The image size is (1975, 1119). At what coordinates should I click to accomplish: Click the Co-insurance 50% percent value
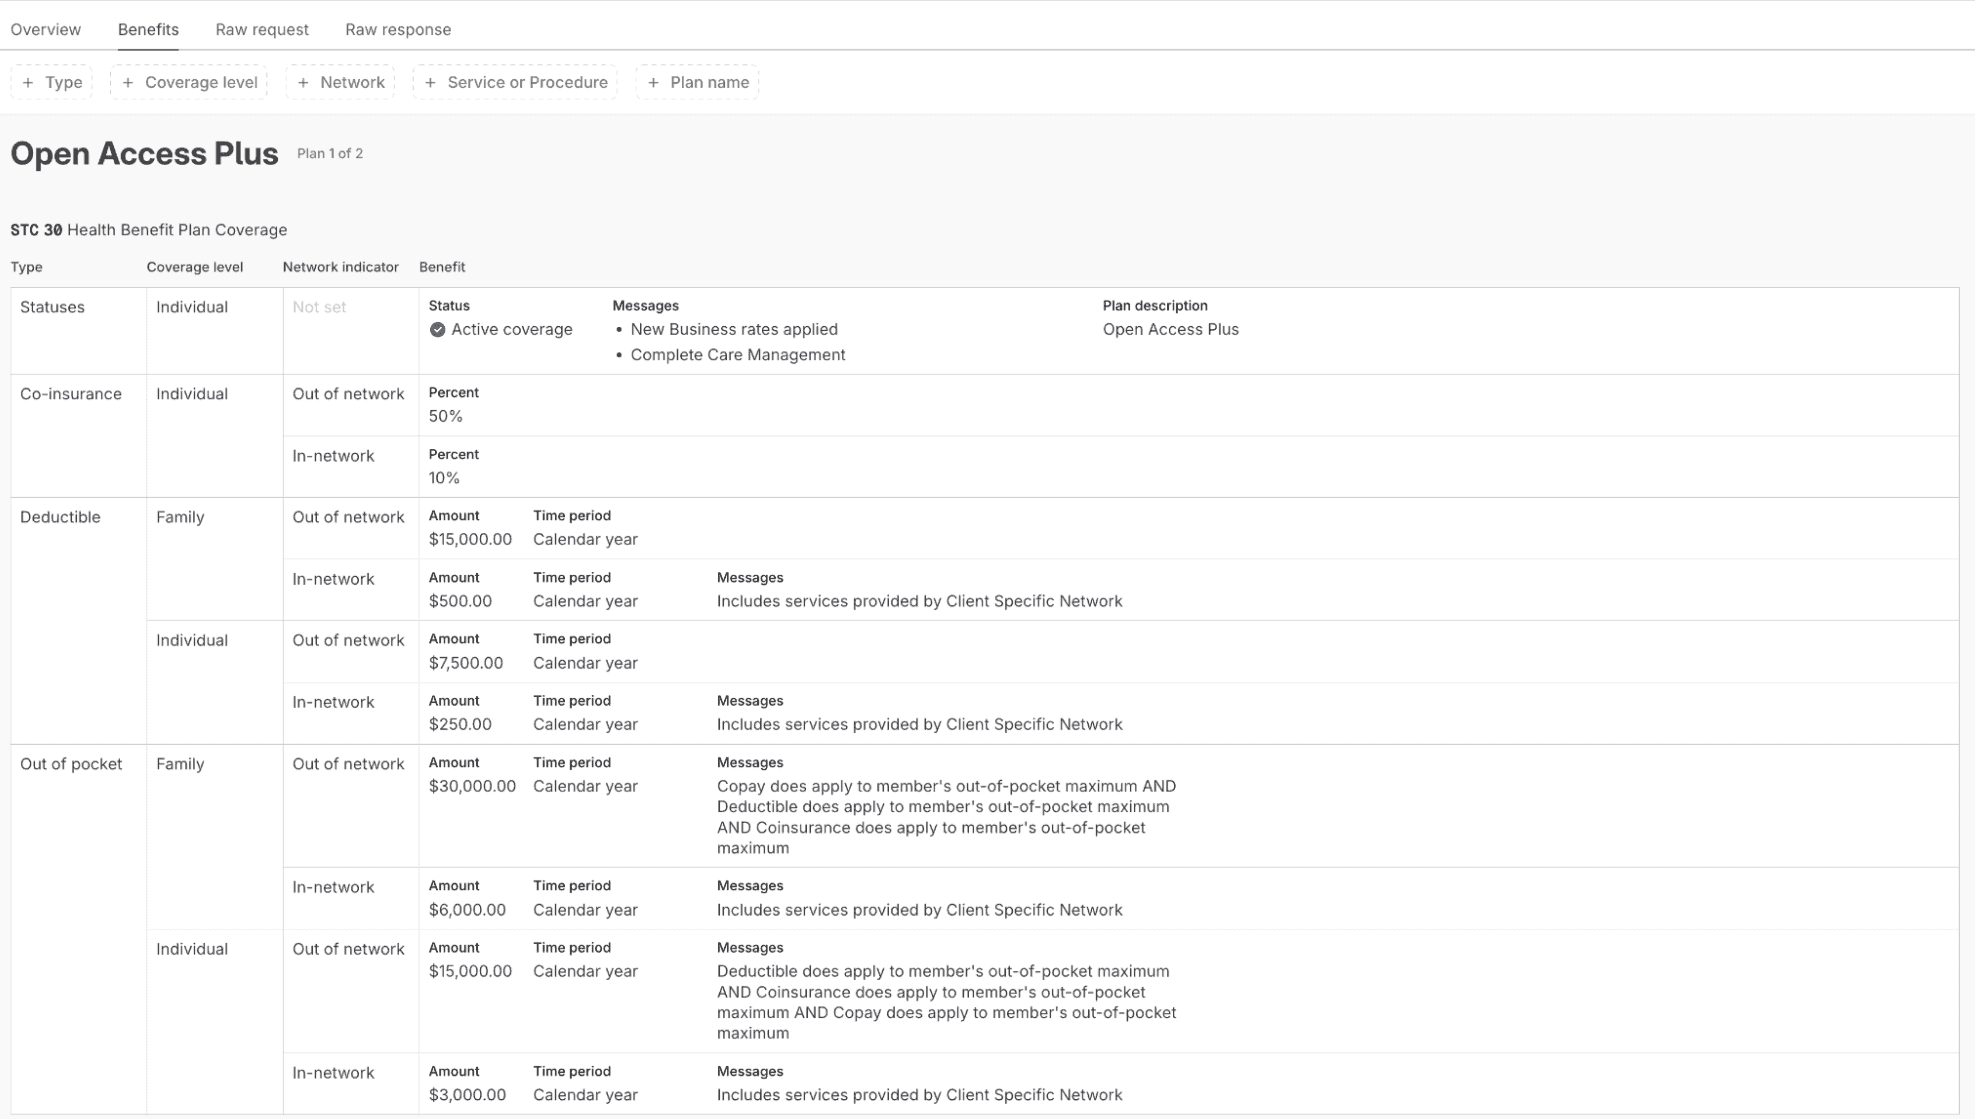445,416
